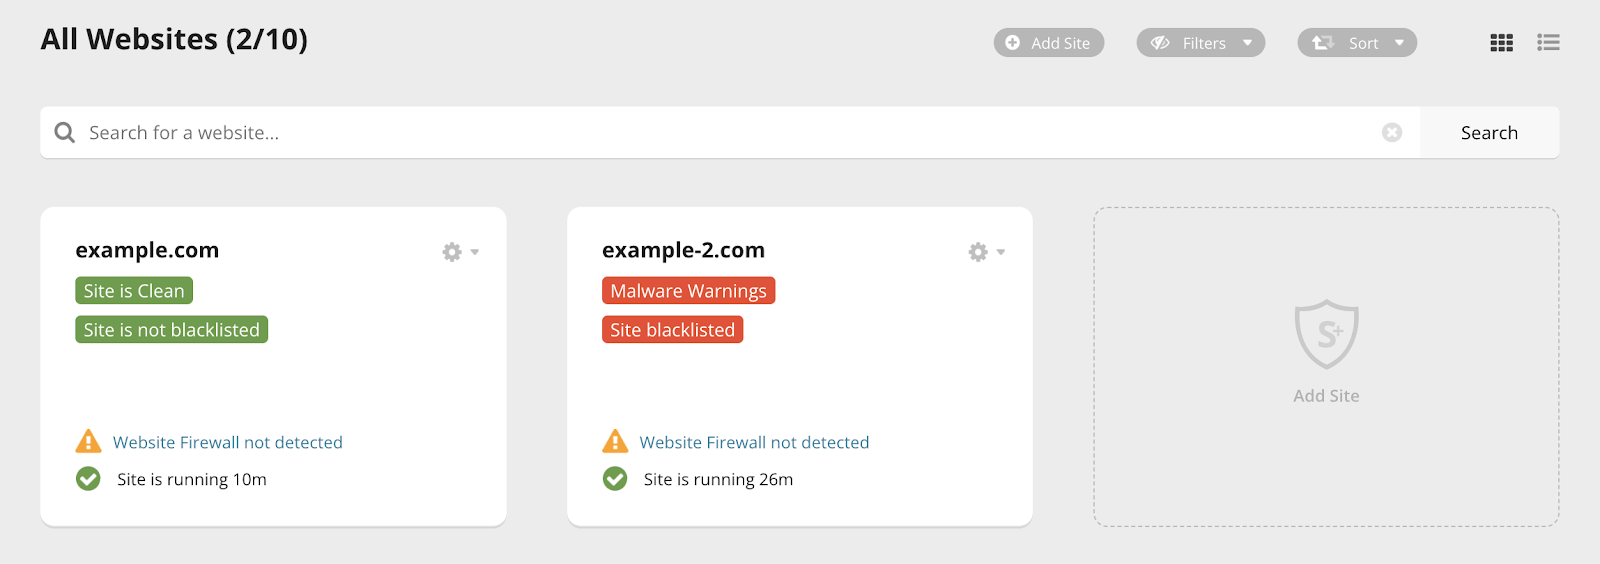Open Website Firewall not detected link for example.com

coord(228,442)
